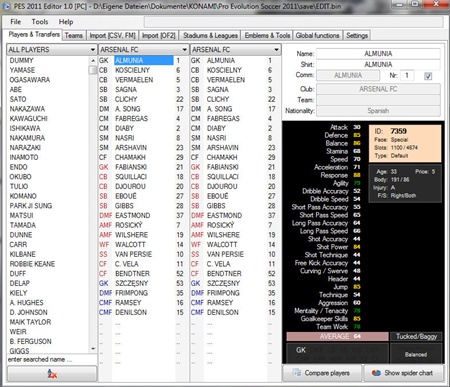Click scroll up arrow of player list
This screenshot has height=387, width=450.
coord(93,60)
